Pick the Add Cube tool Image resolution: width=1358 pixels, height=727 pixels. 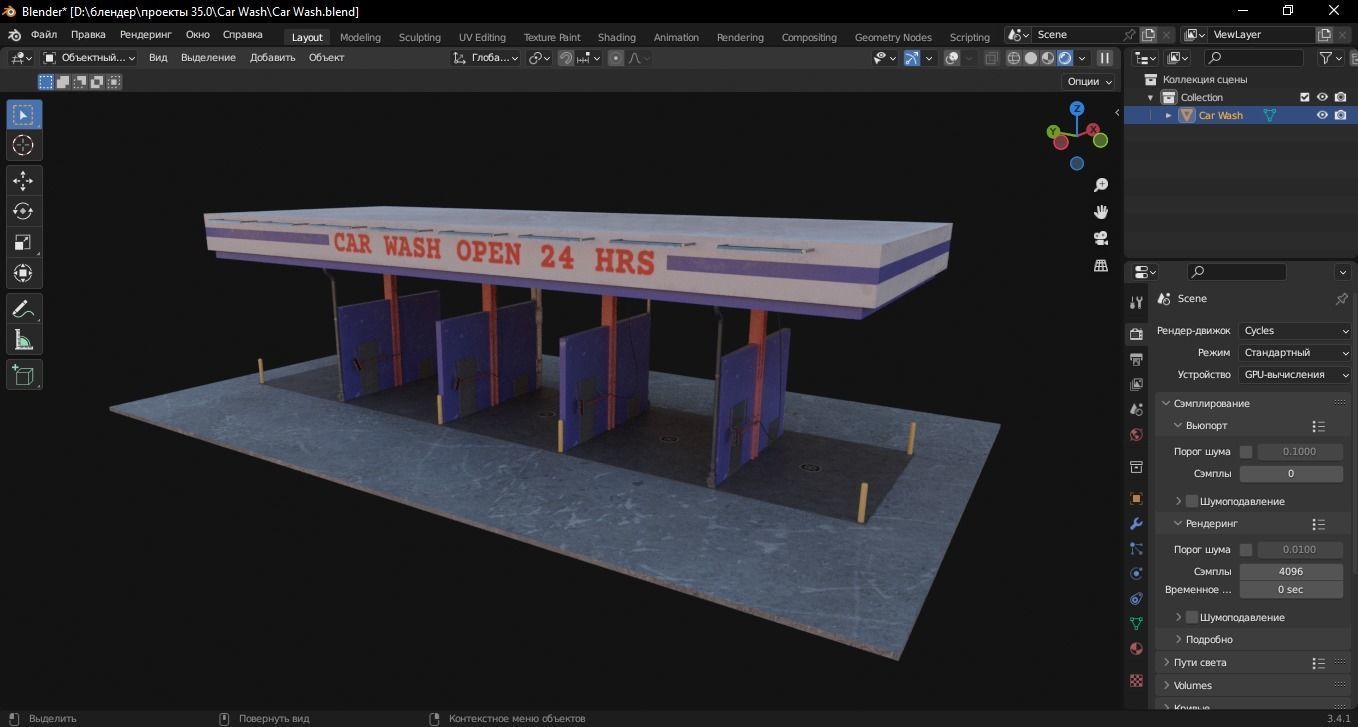(x=24, y=375)
